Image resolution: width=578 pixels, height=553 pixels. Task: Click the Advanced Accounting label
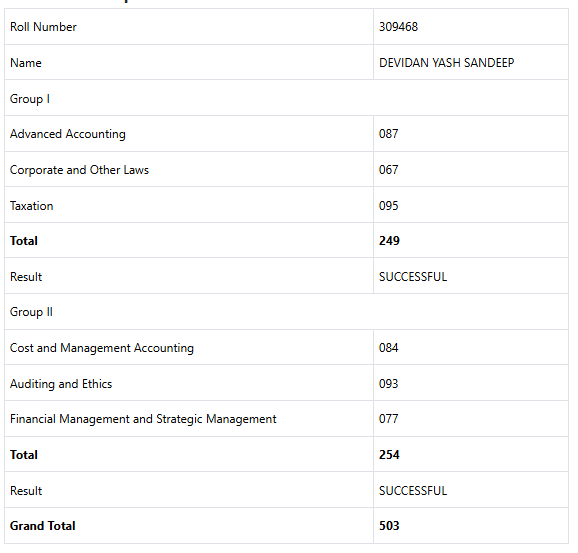tap(67, 134)
